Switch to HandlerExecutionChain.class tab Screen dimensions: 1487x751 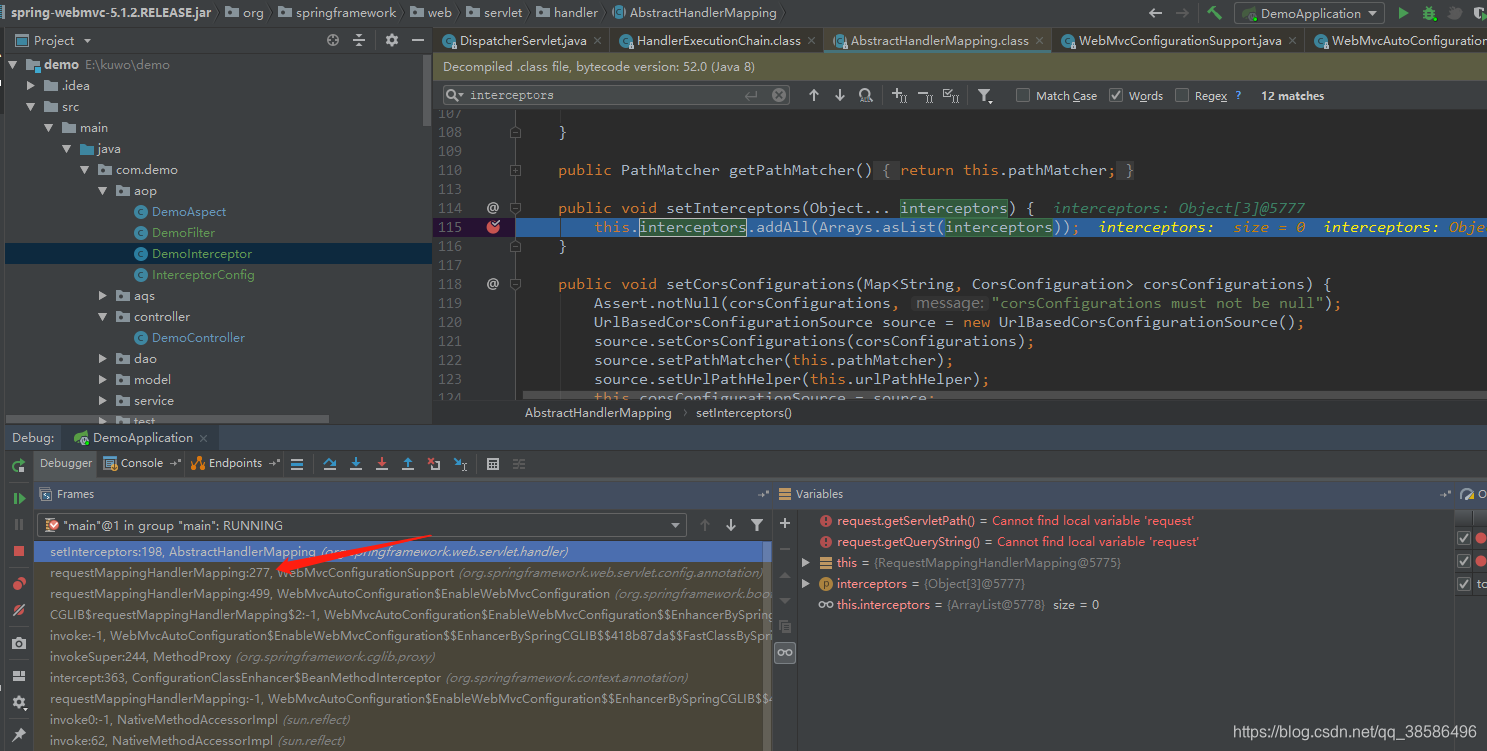tap(718, 41)
